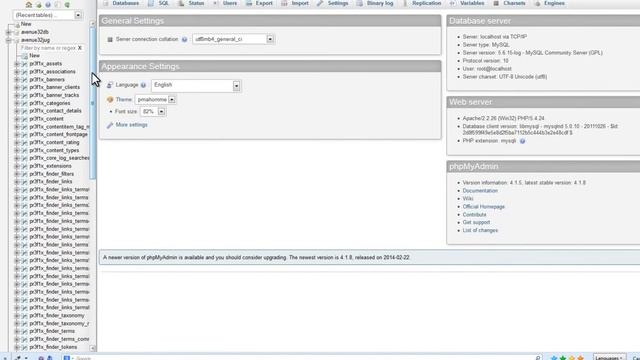
Task: Open the Settings tab
Action: (x=333, y=3)
